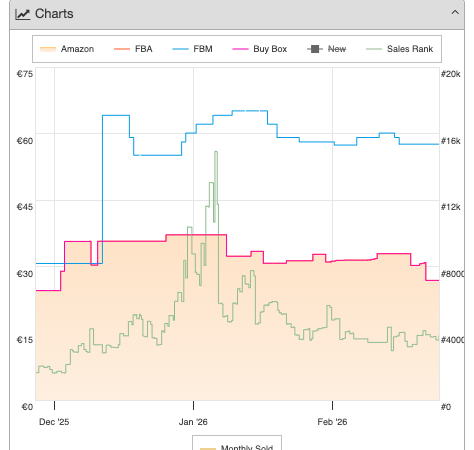Screen dimensions: 474x450
Task: Enable the struck-through New series
Action: tap(326, 49)
